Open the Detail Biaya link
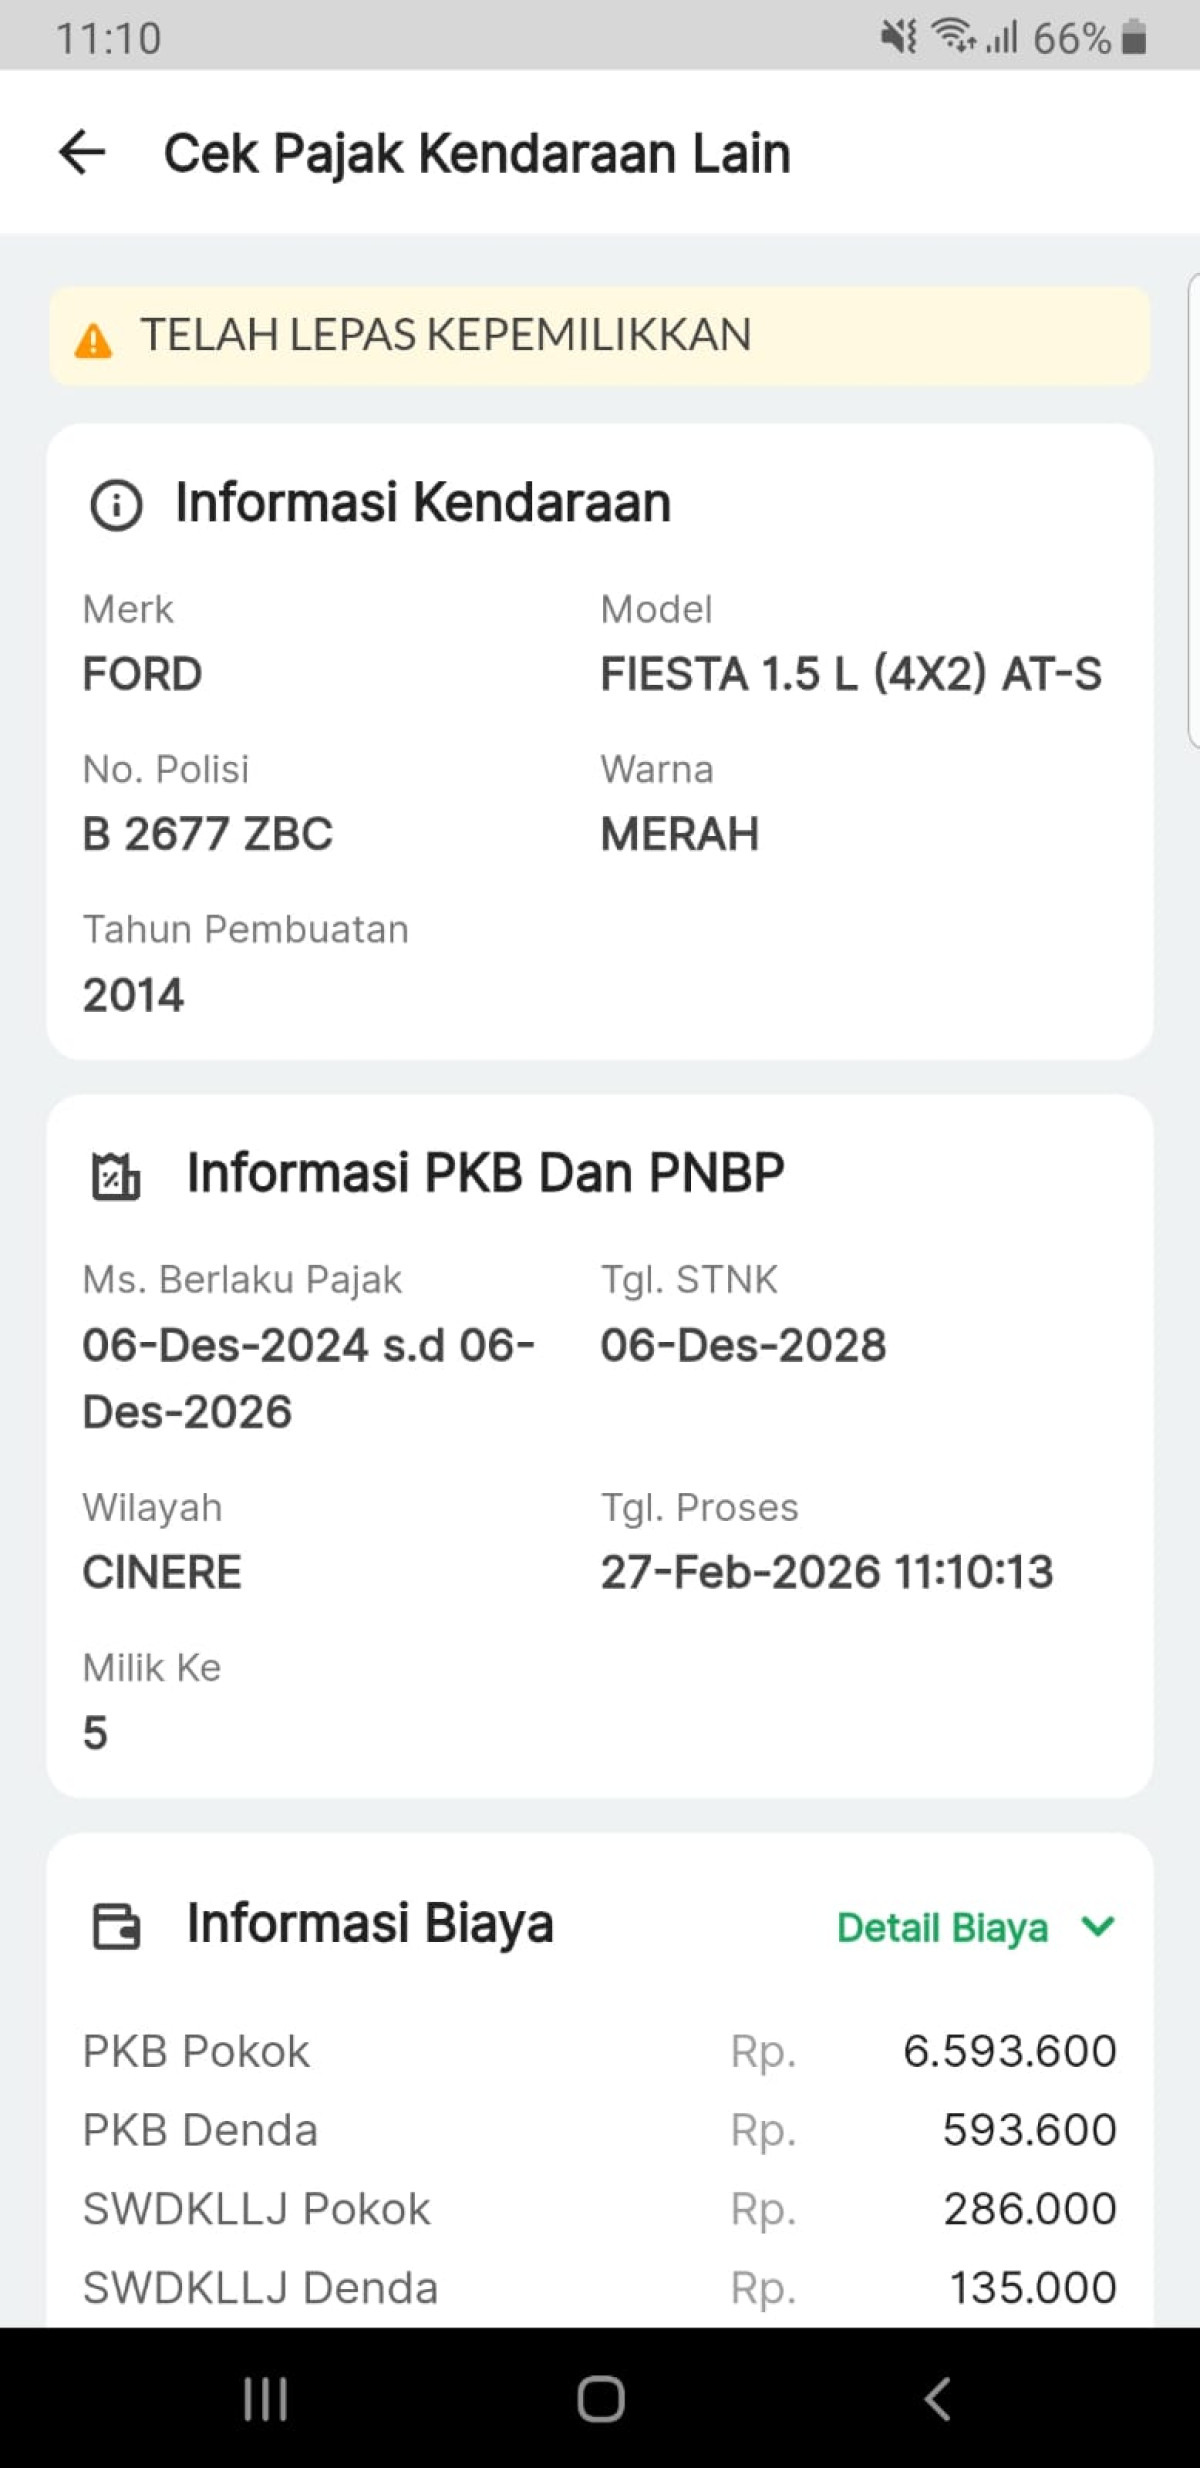The width and height of the screenshot is (1200, 2468). point(942,1927)
